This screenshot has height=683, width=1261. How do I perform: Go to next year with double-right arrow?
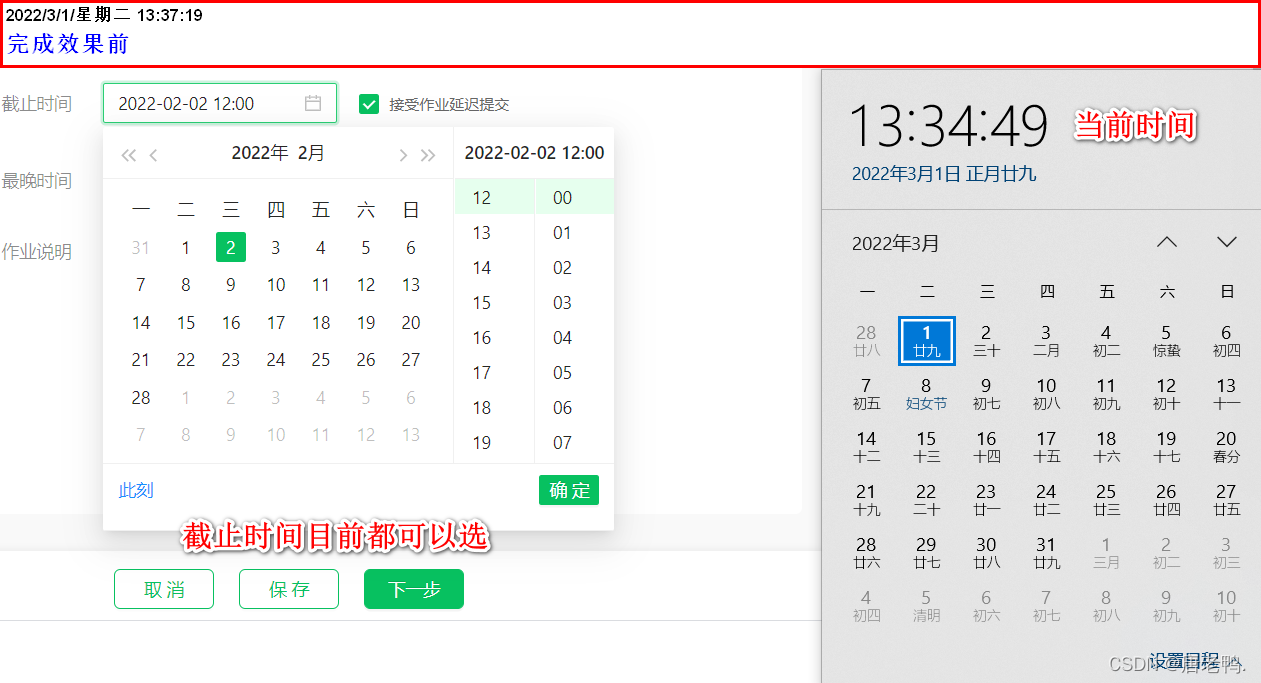tap(427, 154)
